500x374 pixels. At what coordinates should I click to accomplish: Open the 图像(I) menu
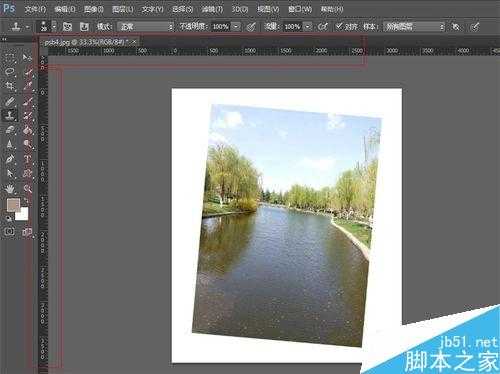[94, 9]
